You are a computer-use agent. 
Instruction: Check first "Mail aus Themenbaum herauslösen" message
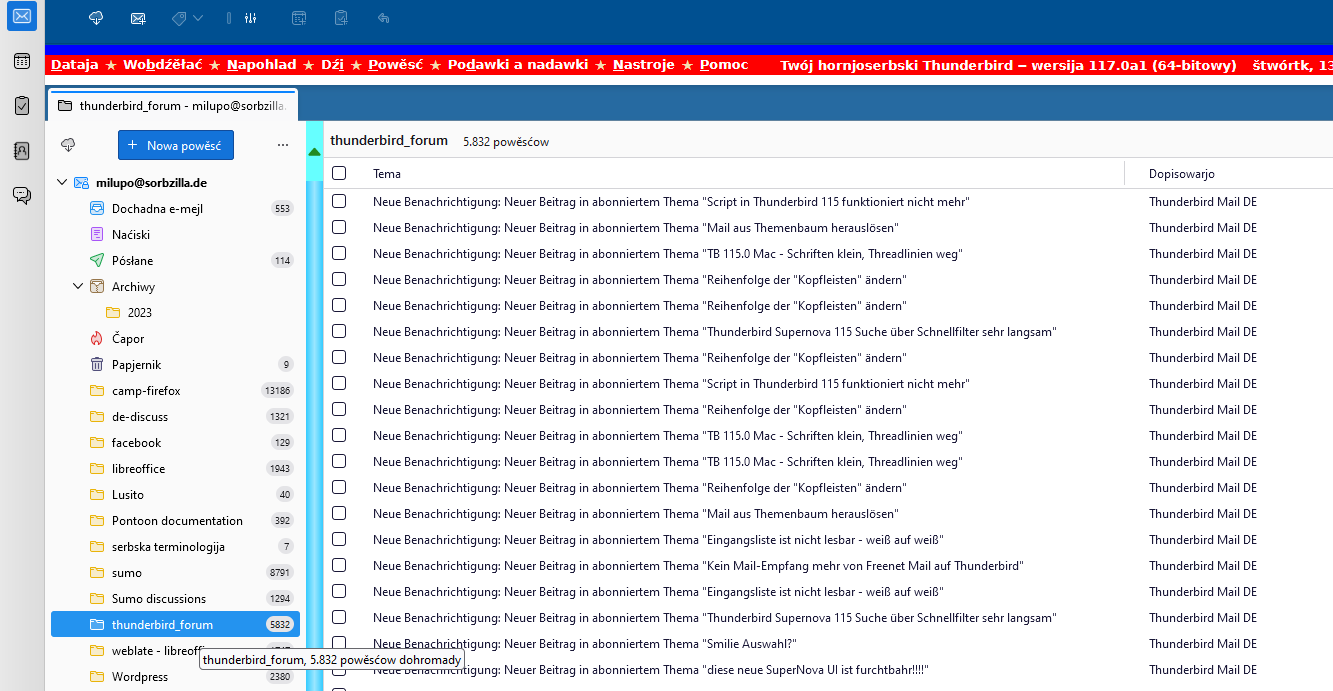pyautogui.click(x=339, y=227)
